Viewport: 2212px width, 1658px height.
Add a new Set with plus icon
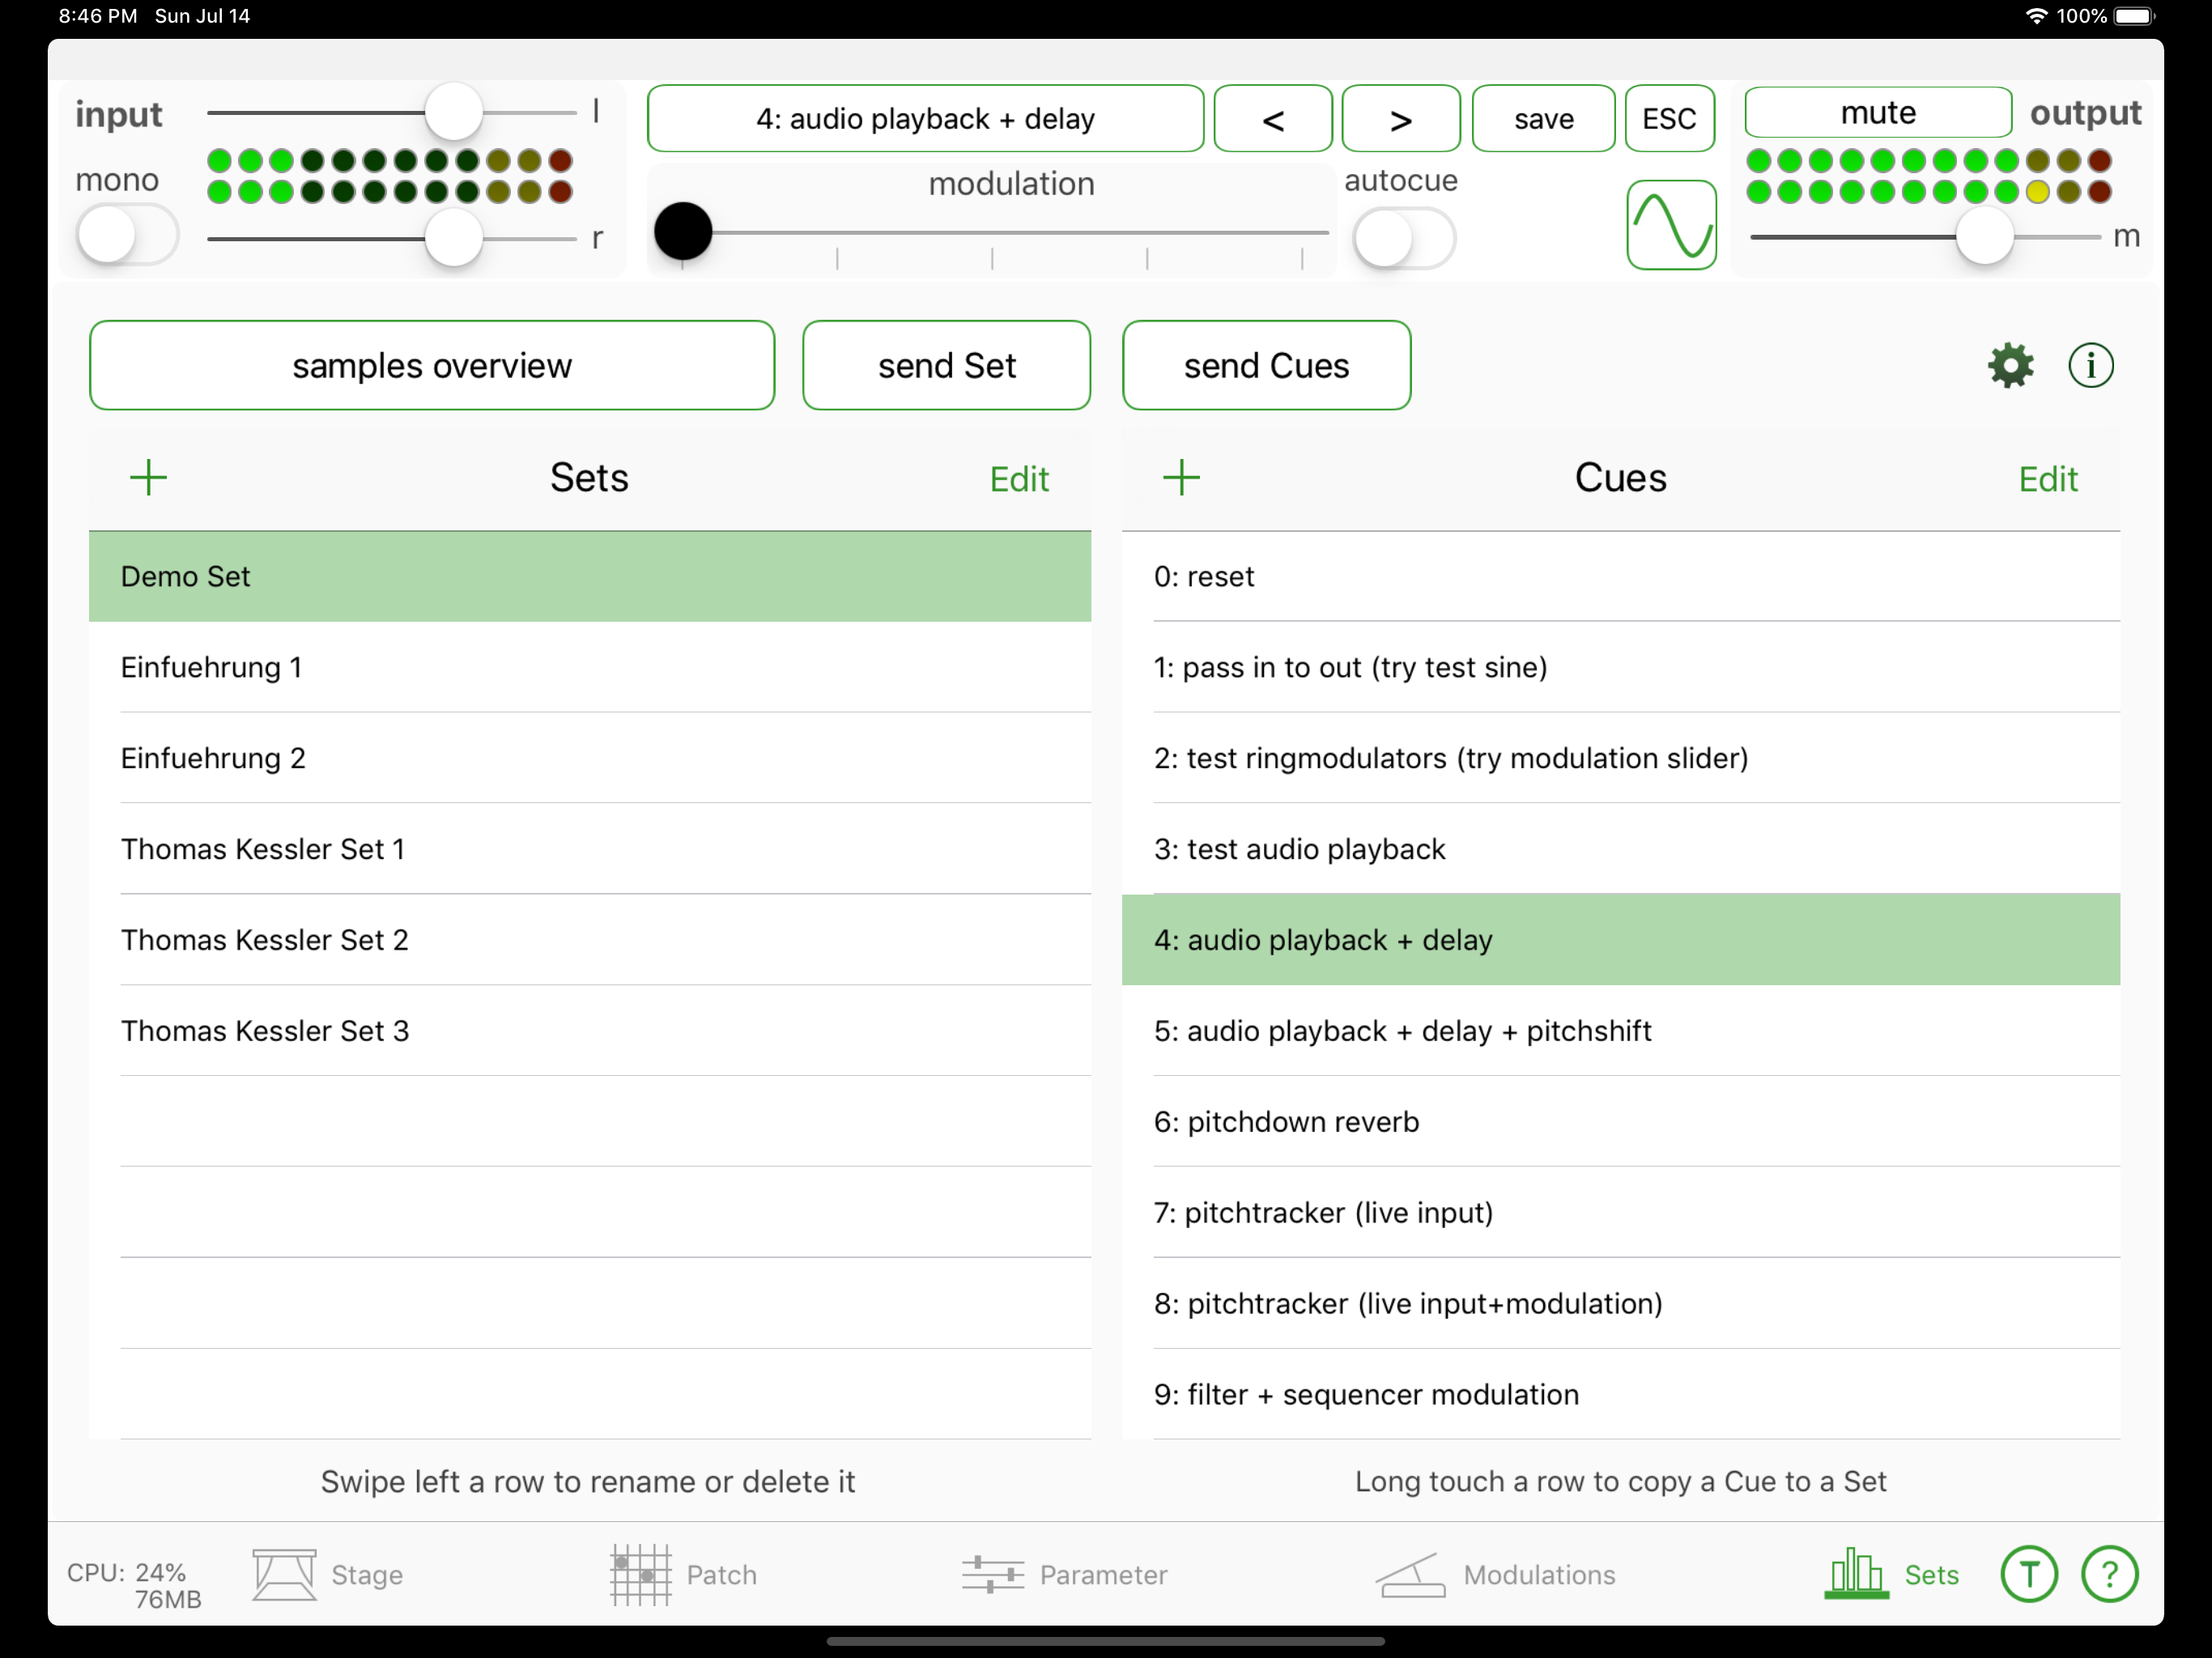pos(148,478)
